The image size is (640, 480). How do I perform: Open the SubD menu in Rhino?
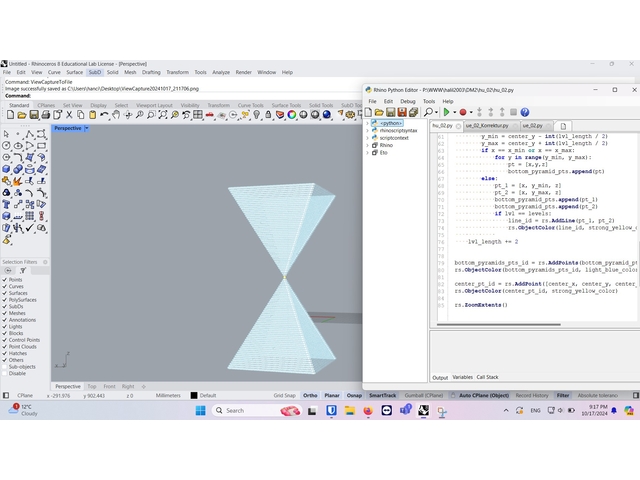[95, 72]
